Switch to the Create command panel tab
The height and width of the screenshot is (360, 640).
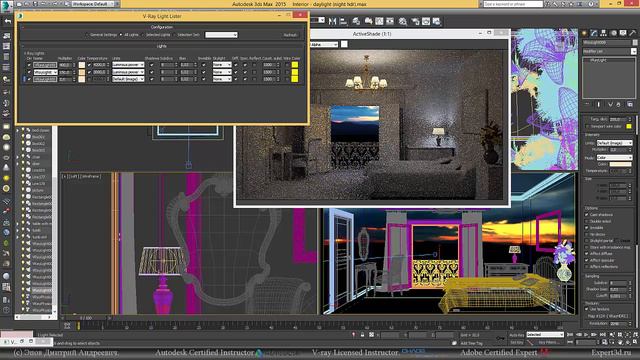pos(584,33)
